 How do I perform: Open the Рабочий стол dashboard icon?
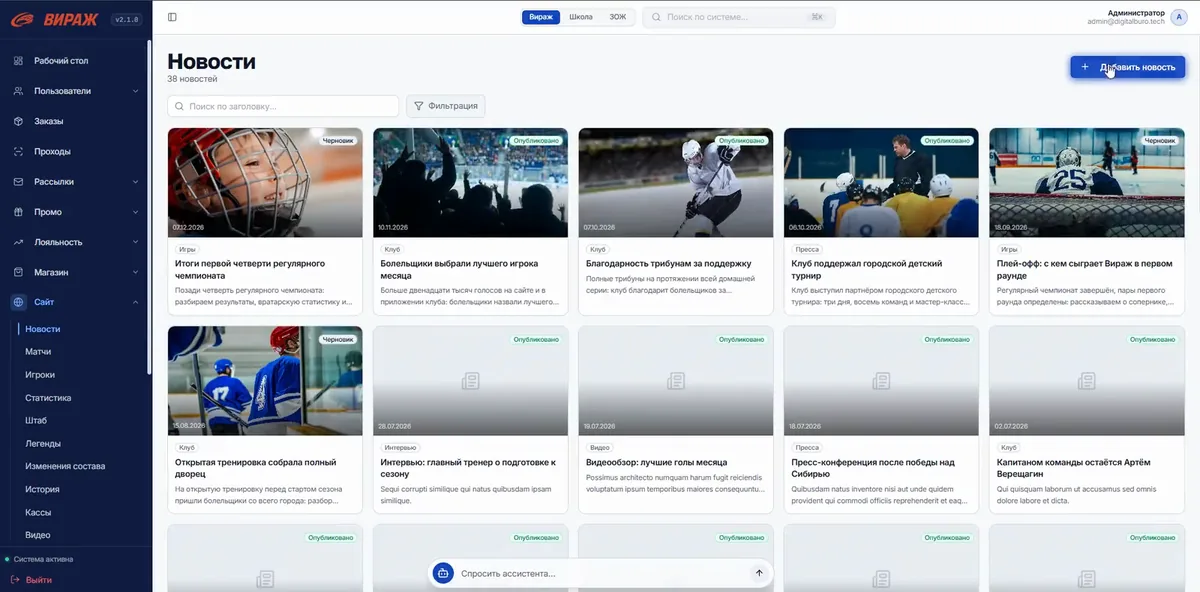(18, 61)
